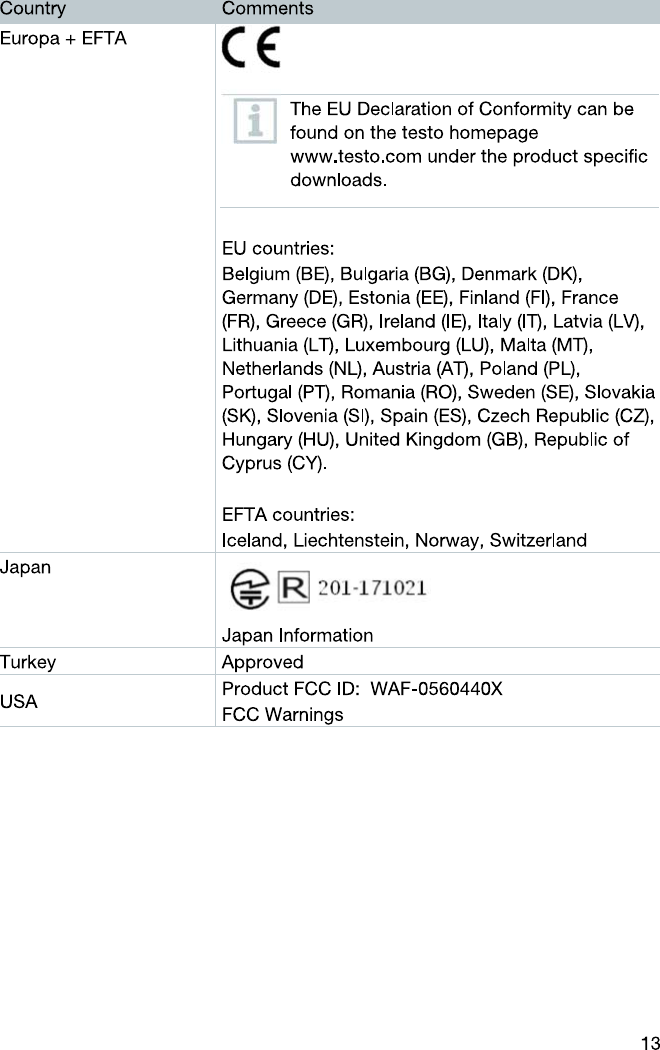Click the Approved status for Turkey

(262, 662)
